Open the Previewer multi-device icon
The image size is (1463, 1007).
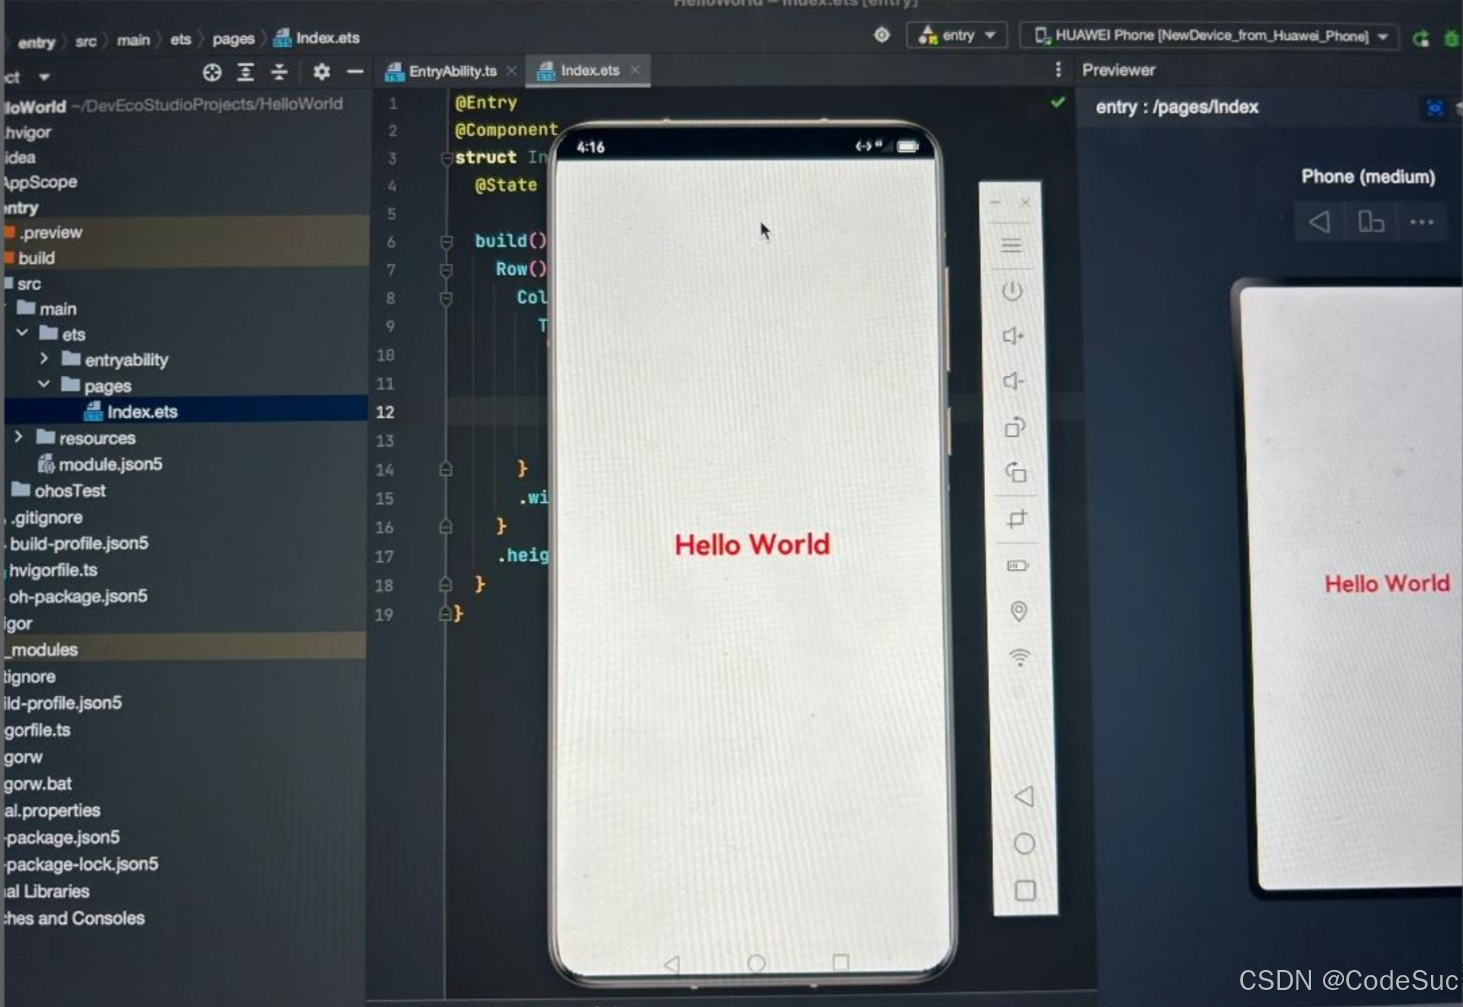pyautogui.click(x=1371, y=222)
